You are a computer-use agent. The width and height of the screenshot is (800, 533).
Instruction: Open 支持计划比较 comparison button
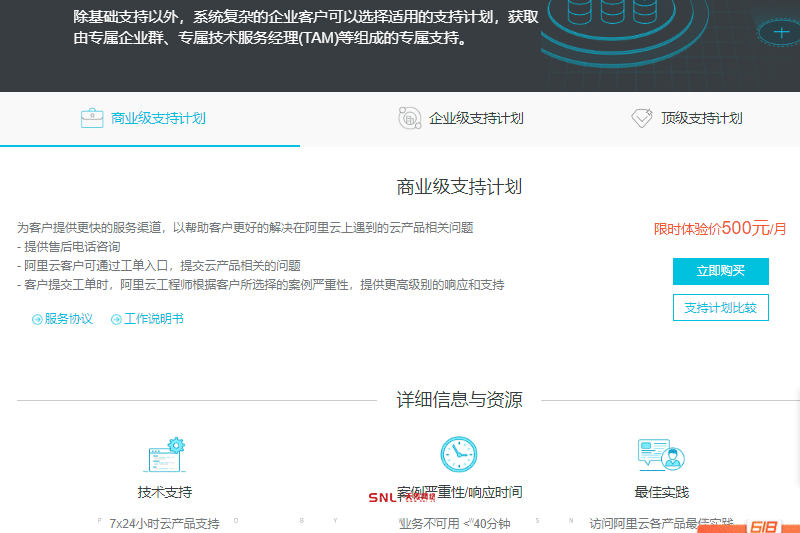(720, 308)
